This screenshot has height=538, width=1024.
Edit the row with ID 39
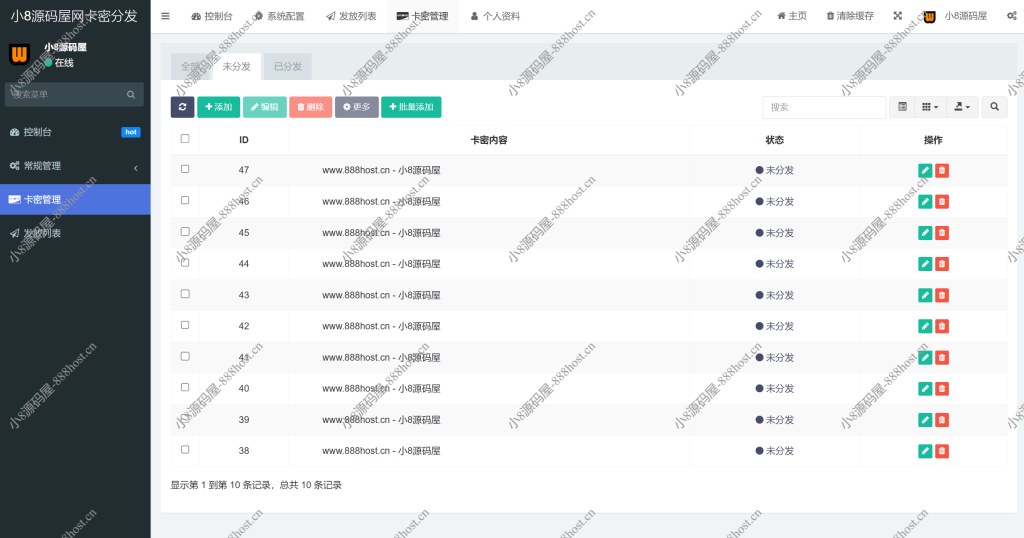coord(925,420)
